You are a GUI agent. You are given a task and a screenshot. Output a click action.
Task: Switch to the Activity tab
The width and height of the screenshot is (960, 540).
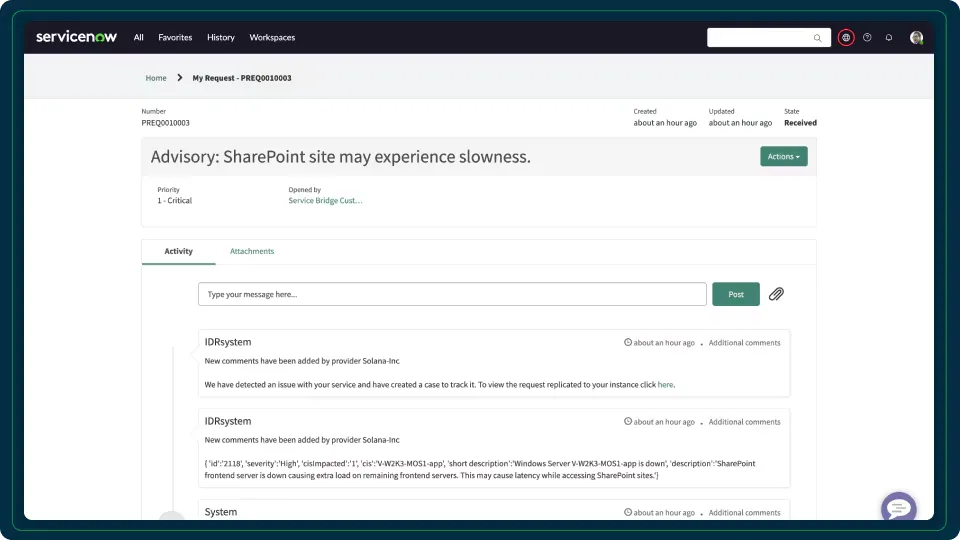[178, 251]
